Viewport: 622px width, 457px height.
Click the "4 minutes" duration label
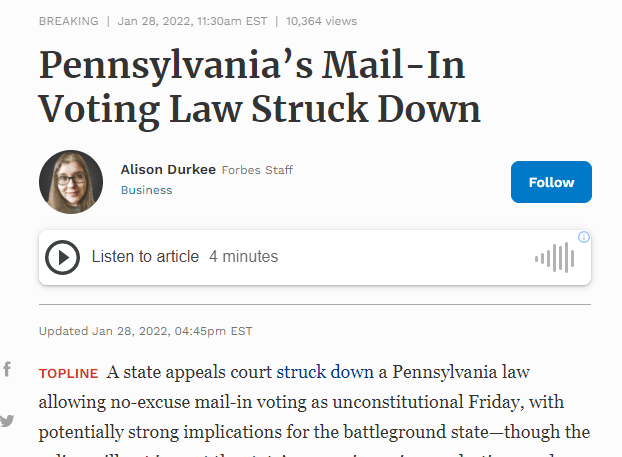(243, 257)
